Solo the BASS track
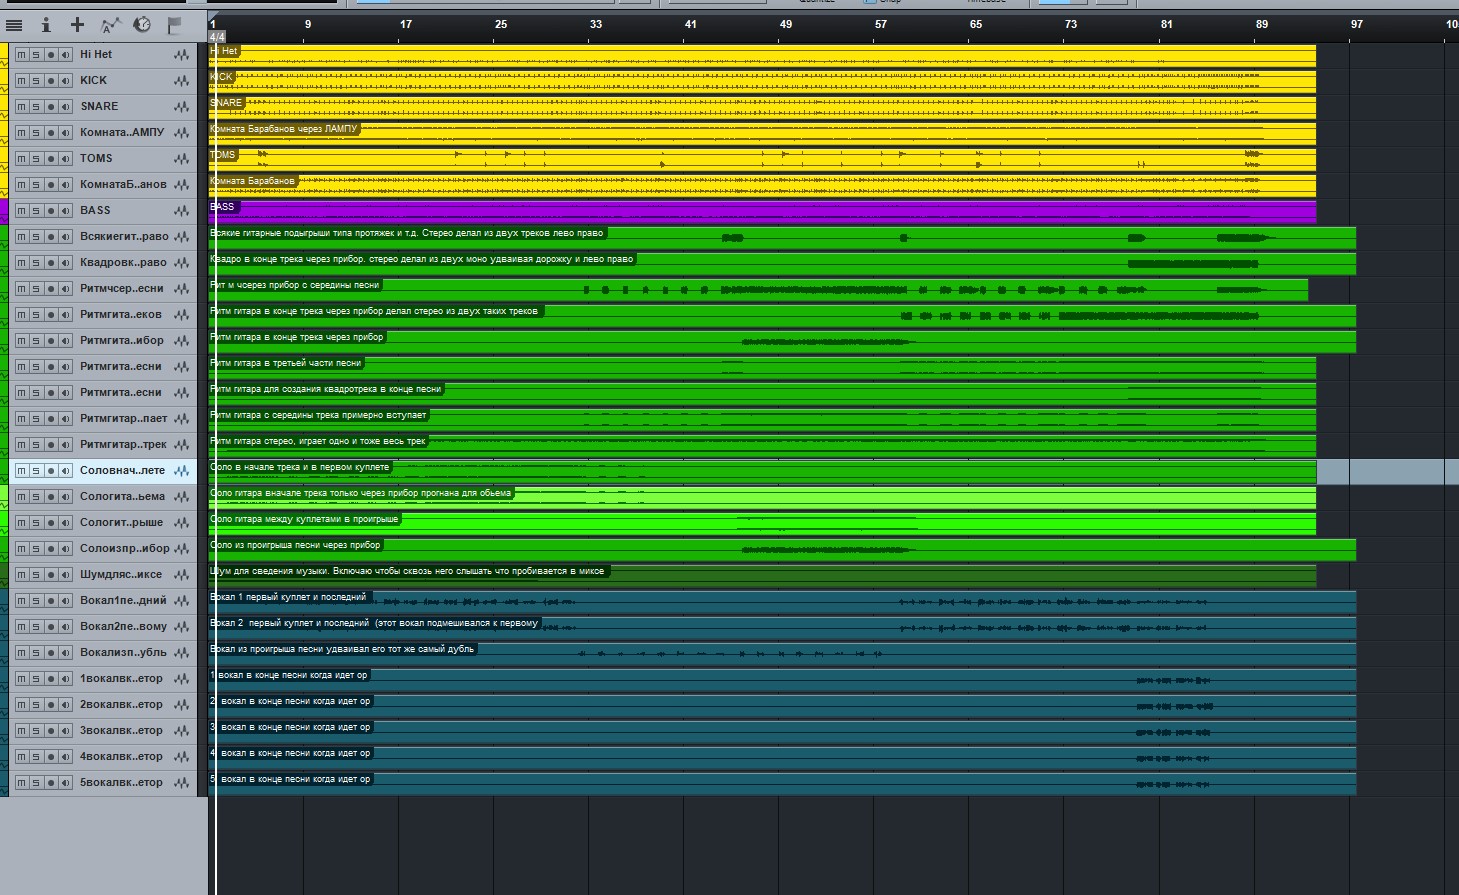1459x895 pixels. click(x=36, y=211)
